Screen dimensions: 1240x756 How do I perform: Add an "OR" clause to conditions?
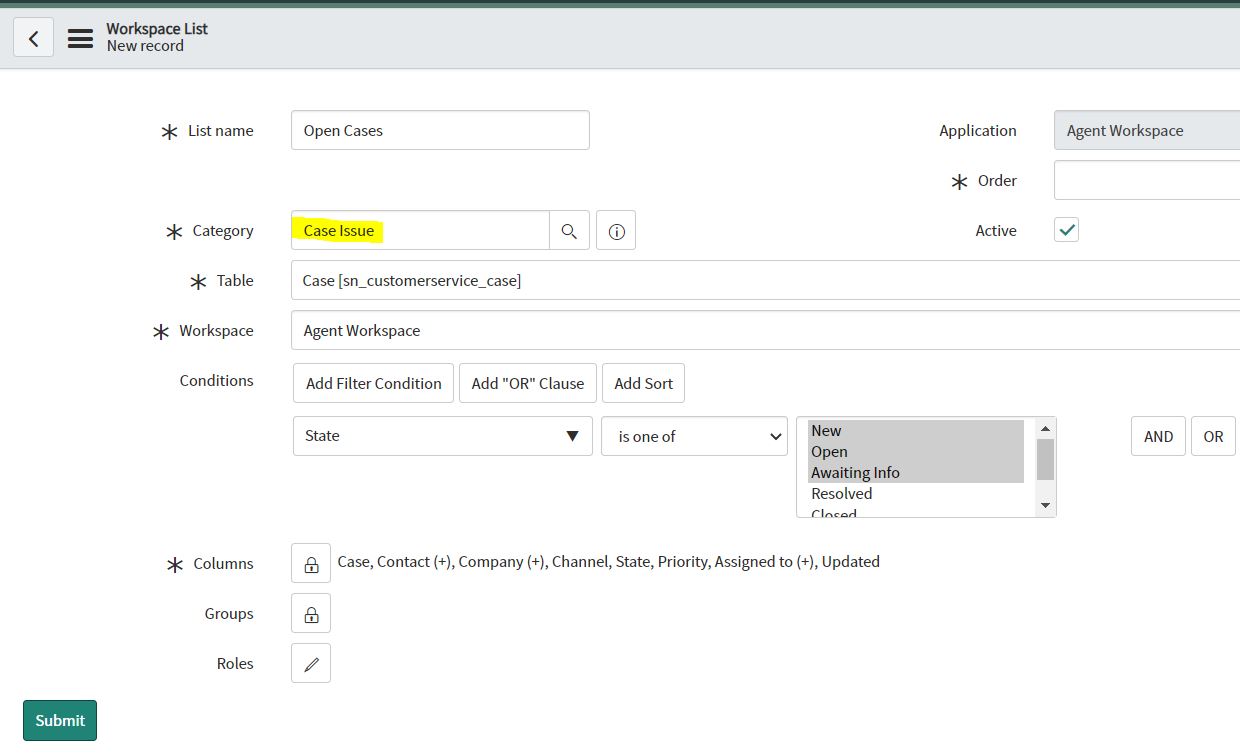[527, 383]
